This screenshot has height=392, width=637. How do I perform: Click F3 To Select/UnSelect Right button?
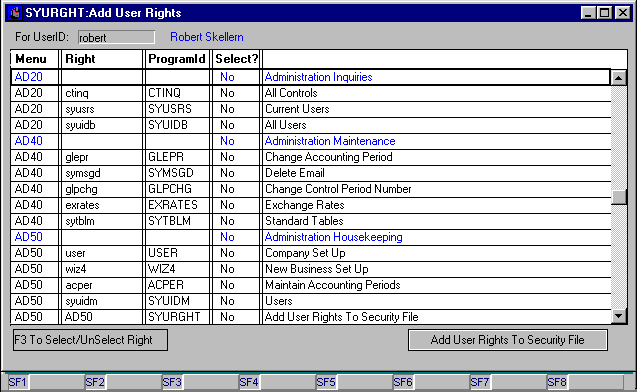(90, 340)
